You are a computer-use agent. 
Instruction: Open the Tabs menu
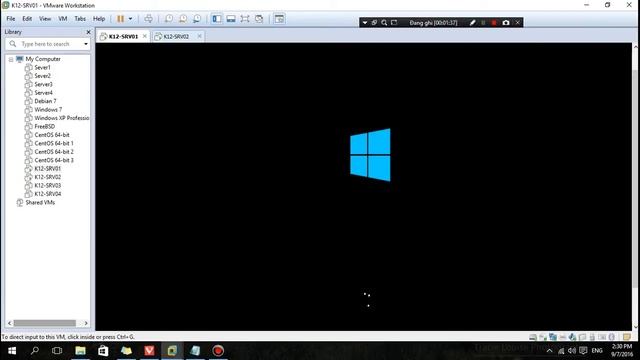coord(80,19)
